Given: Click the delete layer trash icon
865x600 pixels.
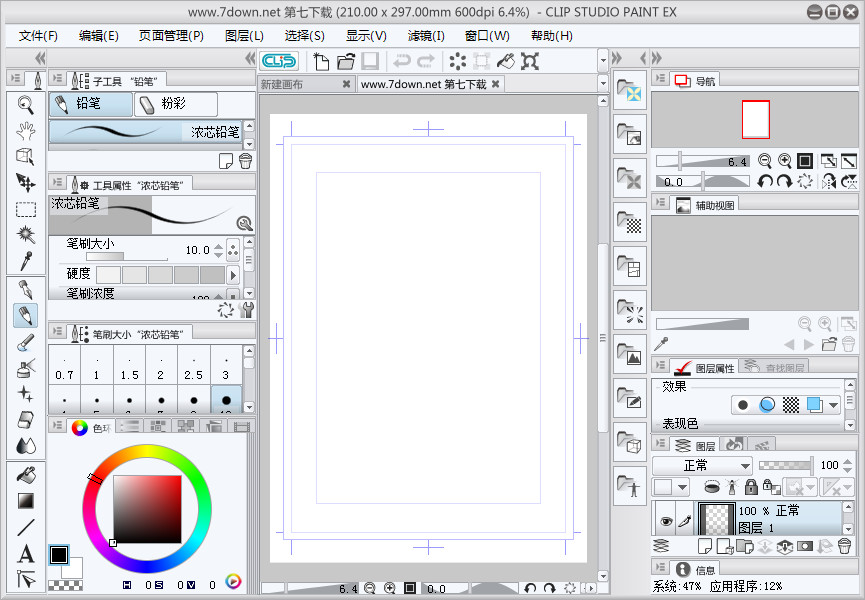Looking at the screenshot, I should (x=845, y=546).
